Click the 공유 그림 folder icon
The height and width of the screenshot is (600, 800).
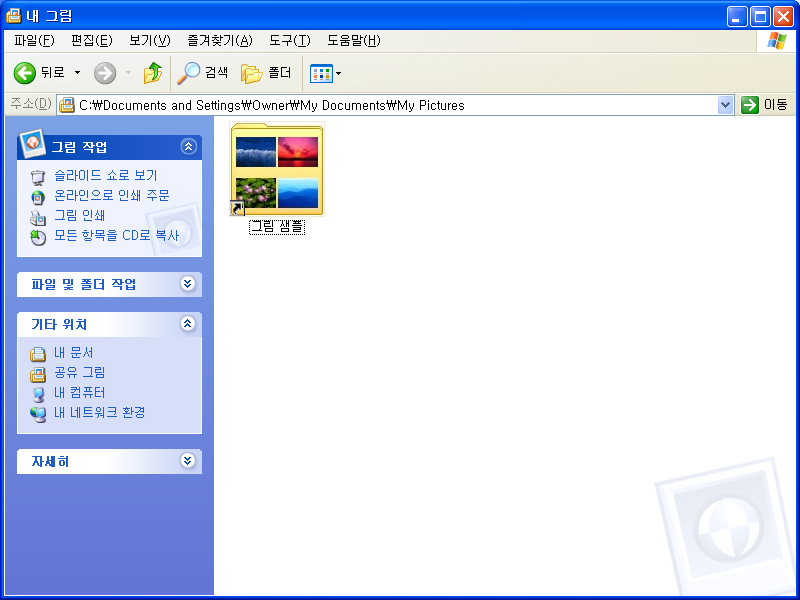(38, 374)
